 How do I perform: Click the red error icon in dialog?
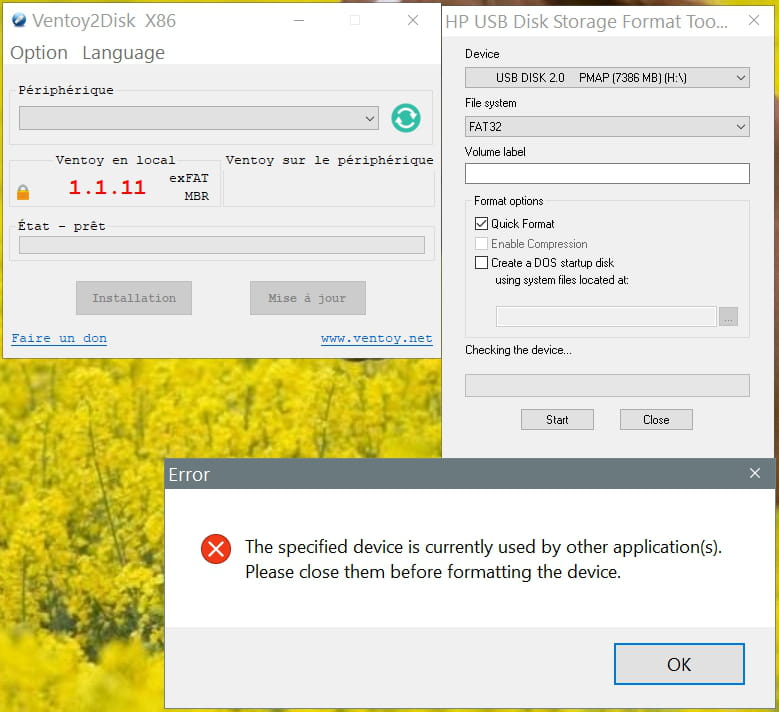(215, 549)
